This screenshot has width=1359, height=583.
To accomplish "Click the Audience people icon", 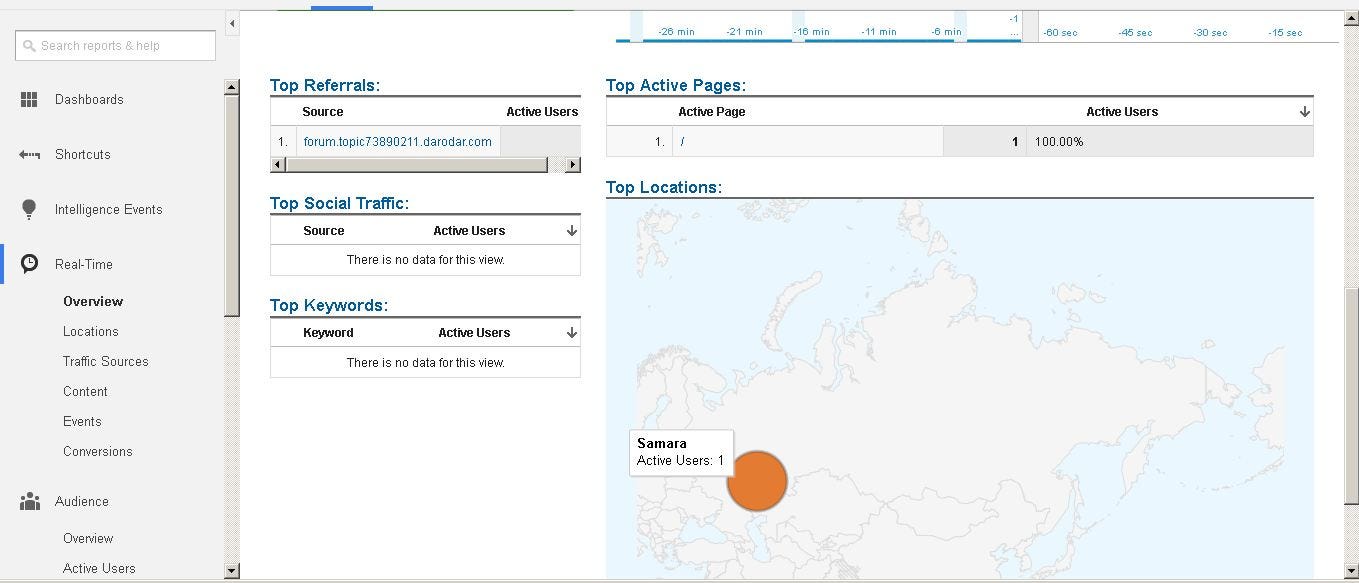I will (x=30, y=501).
